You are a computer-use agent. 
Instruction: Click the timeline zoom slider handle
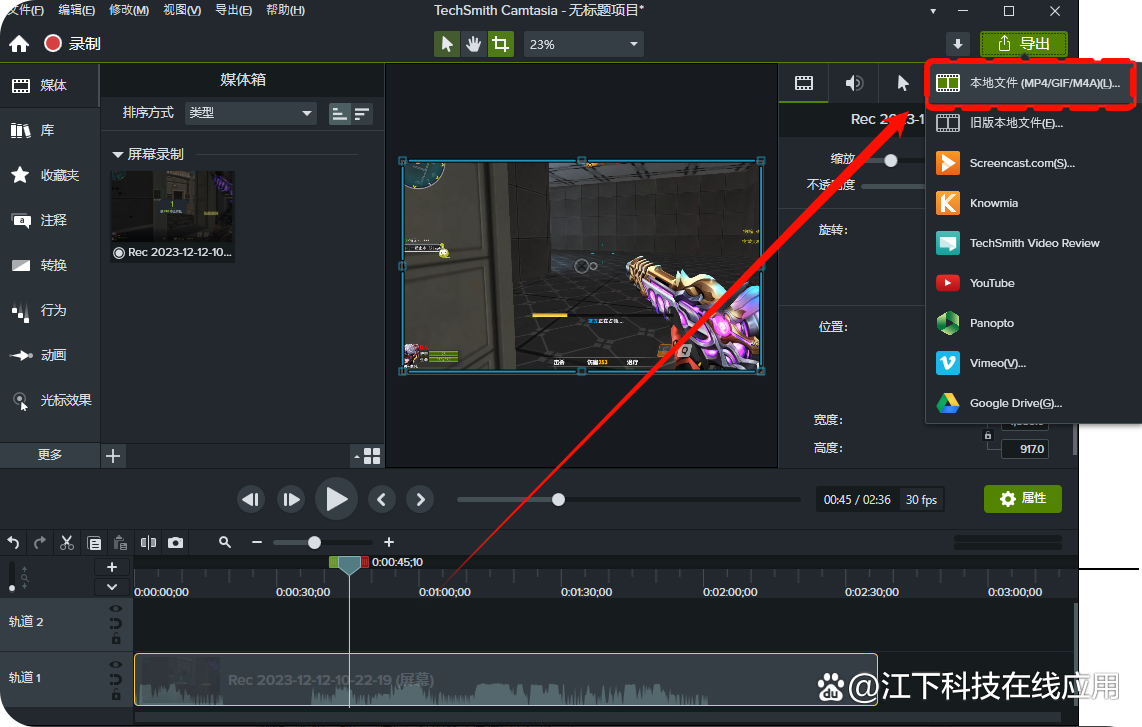tap(314, 542)
